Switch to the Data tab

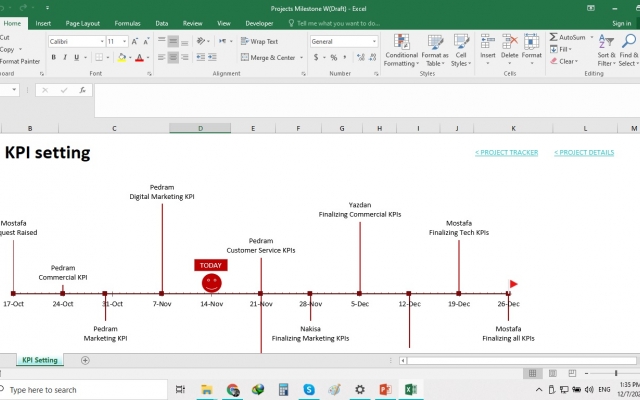[x=162, y=23]
